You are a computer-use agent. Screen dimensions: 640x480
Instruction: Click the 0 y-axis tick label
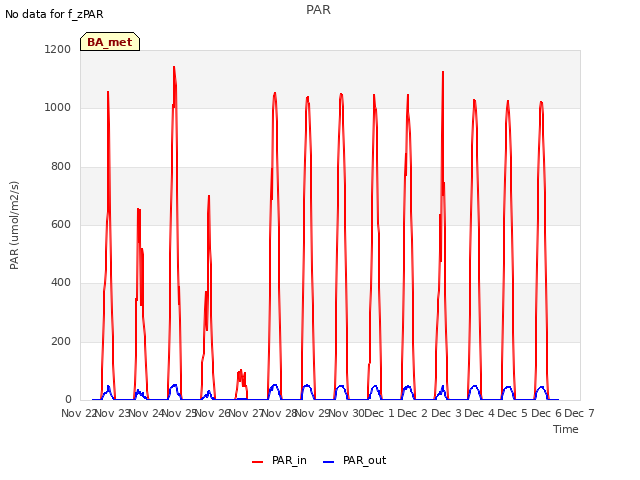[x=68, y=399]
